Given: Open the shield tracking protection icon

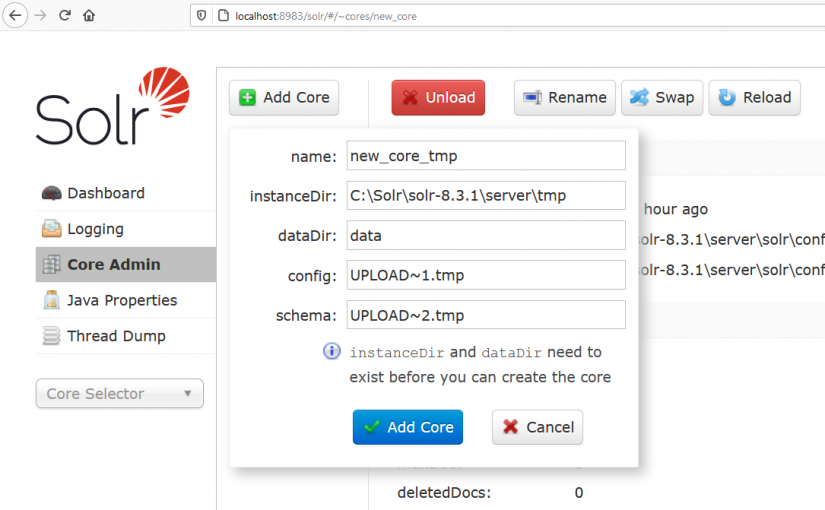Looking at the screenshot, I should 202,16.
